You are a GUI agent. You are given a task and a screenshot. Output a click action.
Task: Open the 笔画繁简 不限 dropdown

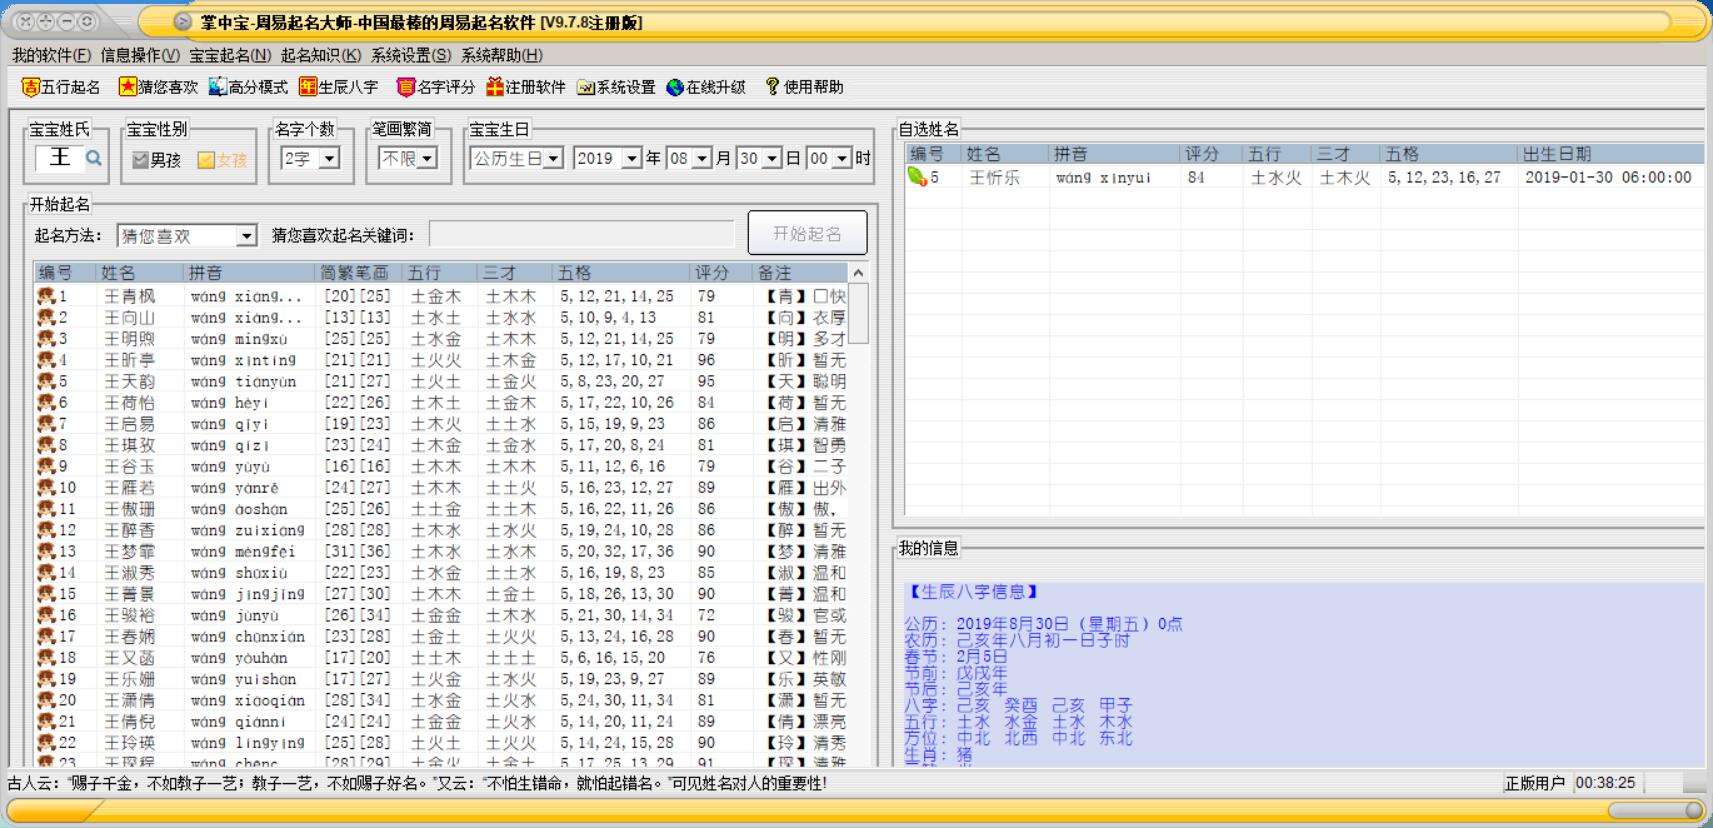point(427,158)
